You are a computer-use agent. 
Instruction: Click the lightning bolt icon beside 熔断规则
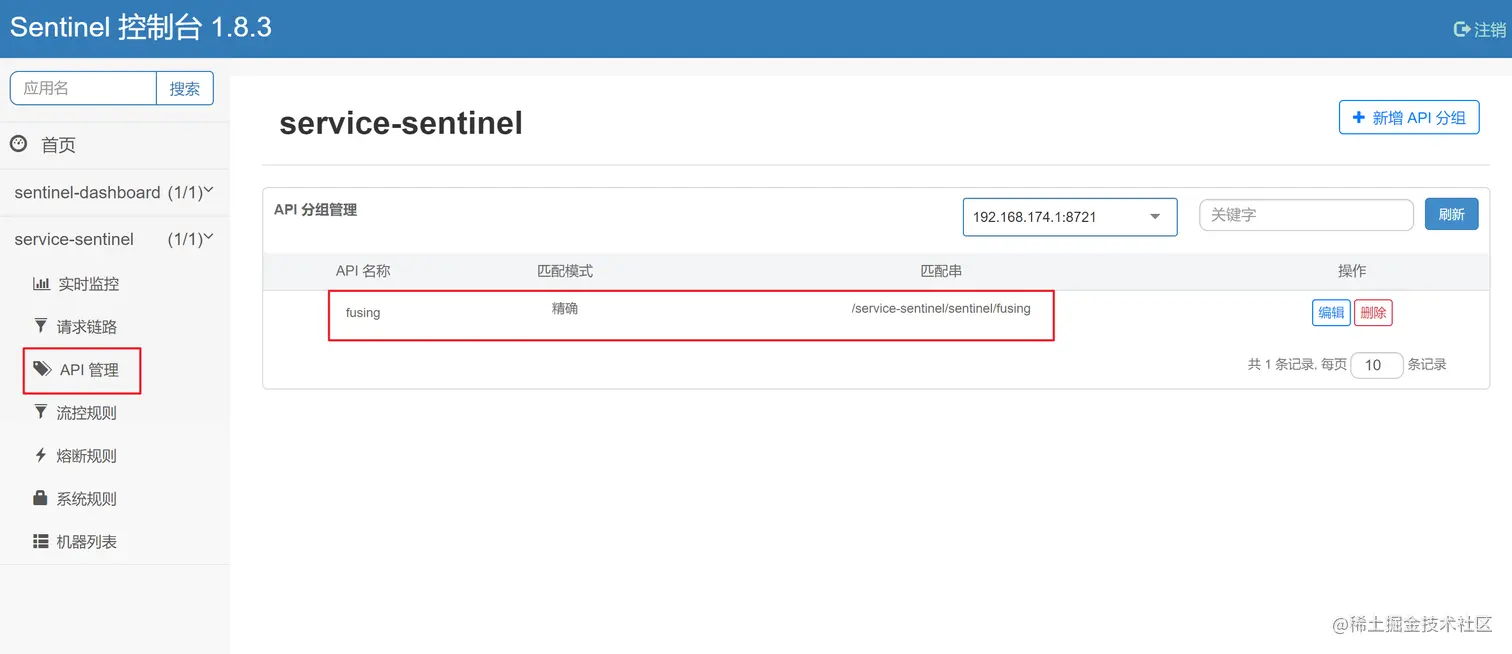(x=41, y=455)
